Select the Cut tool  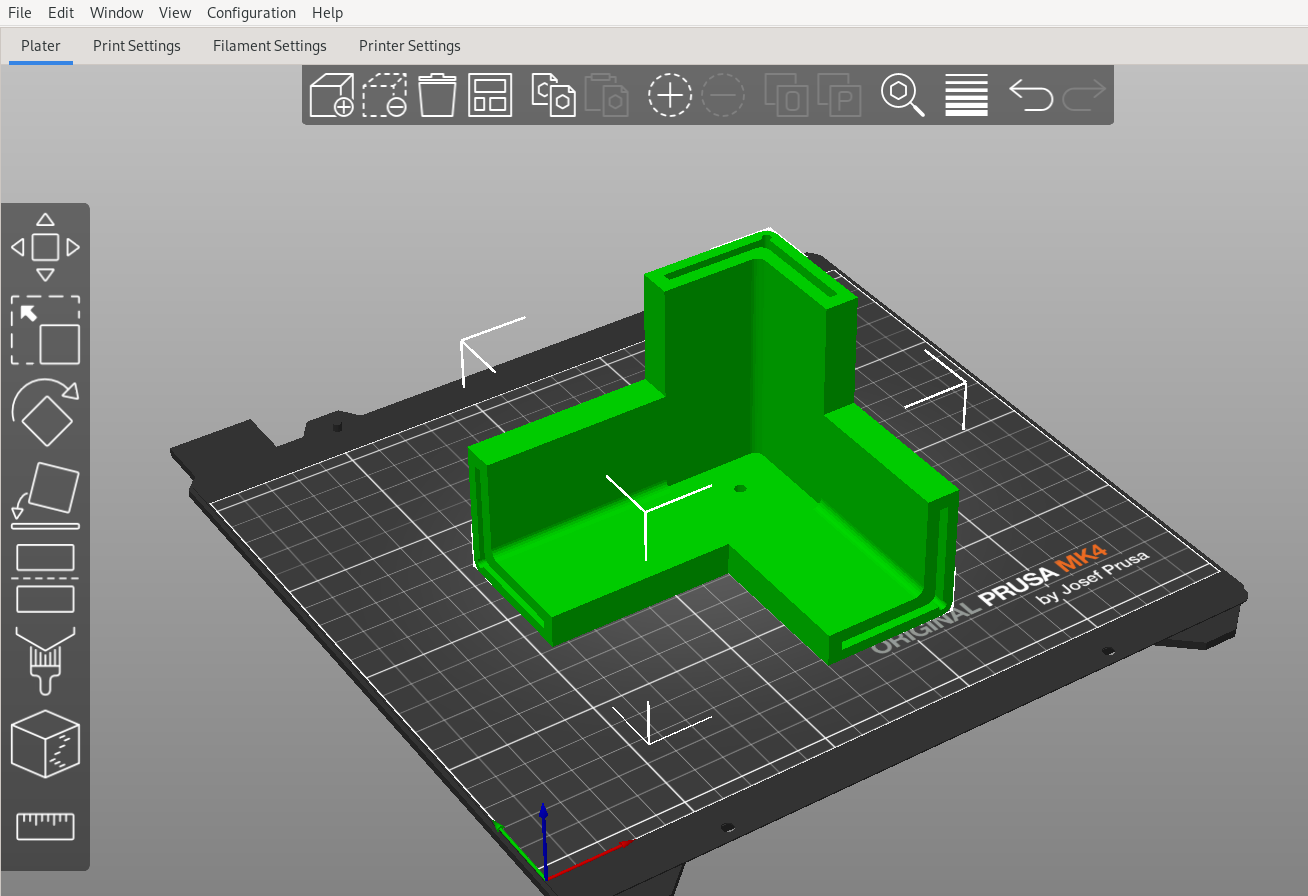pos(45,578)
